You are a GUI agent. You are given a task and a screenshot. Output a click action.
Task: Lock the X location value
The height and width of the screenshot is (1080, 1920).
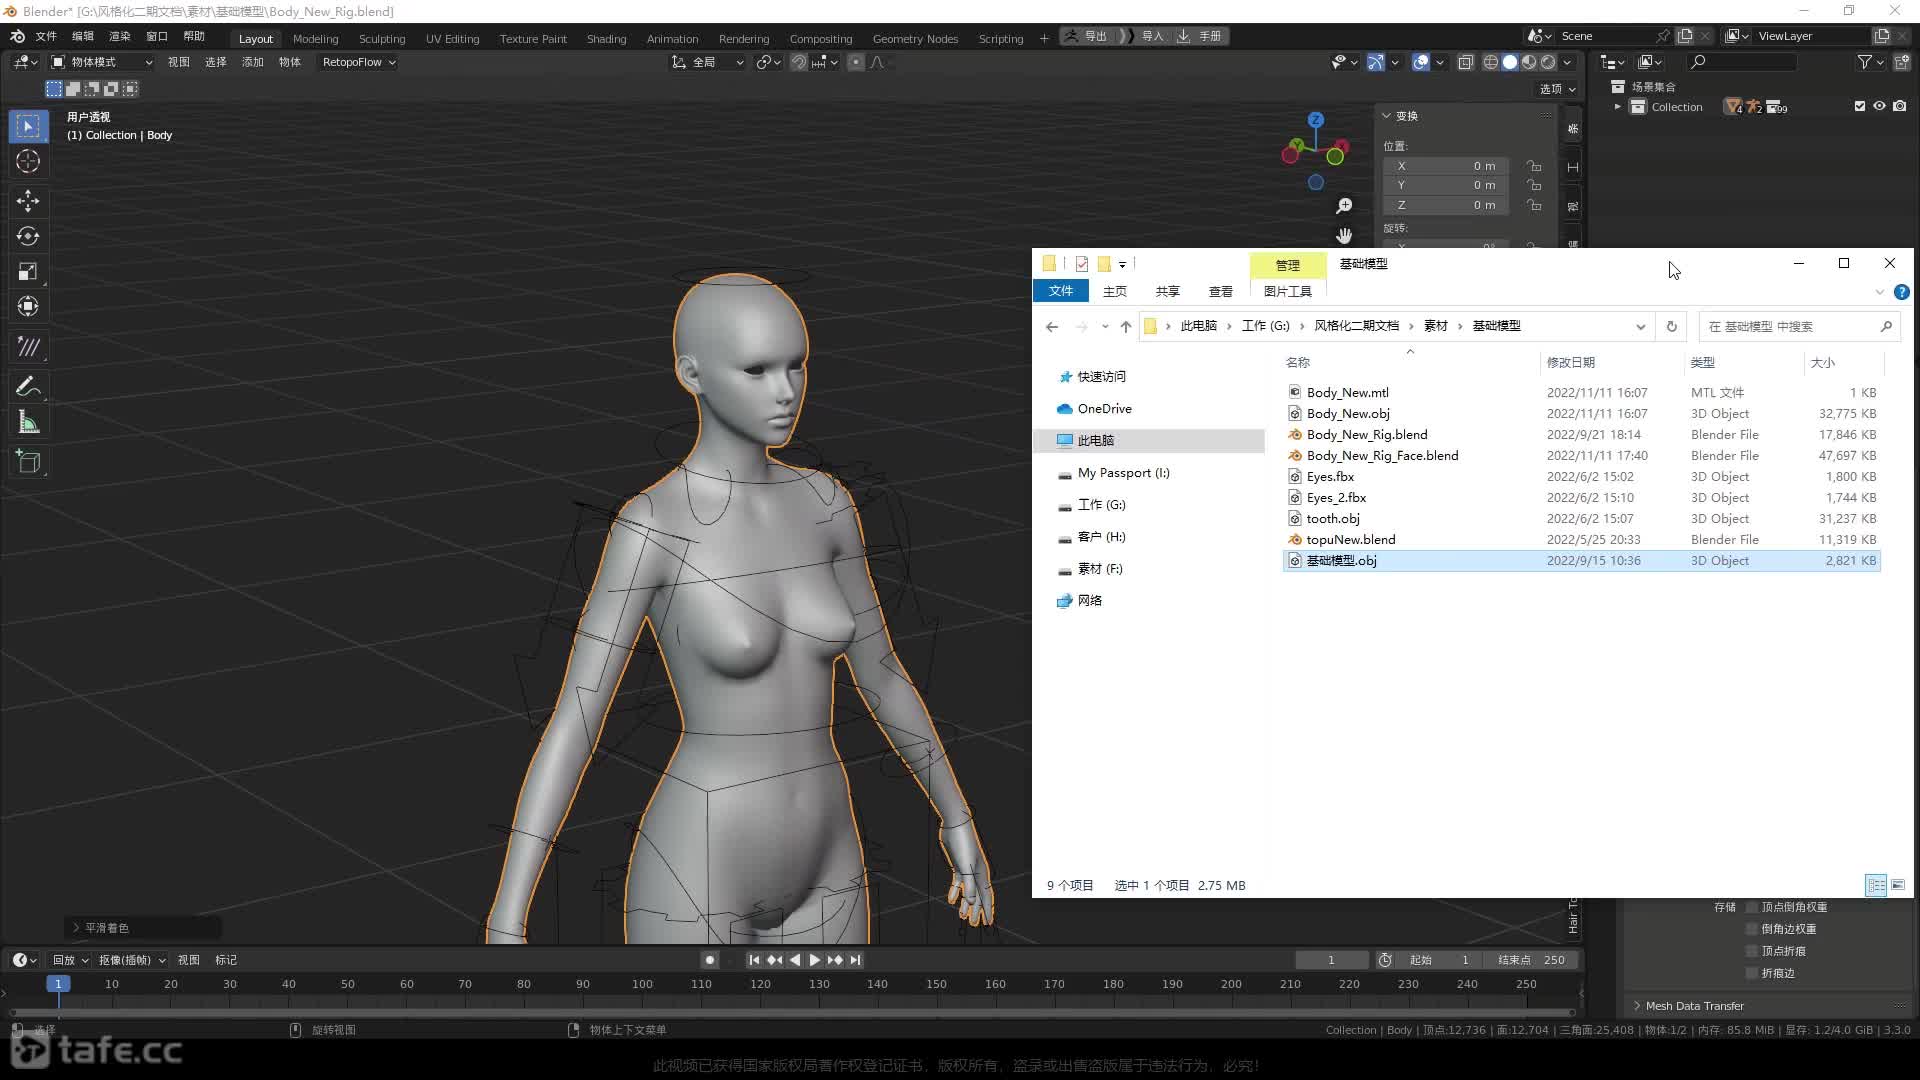pos(1534,166)
